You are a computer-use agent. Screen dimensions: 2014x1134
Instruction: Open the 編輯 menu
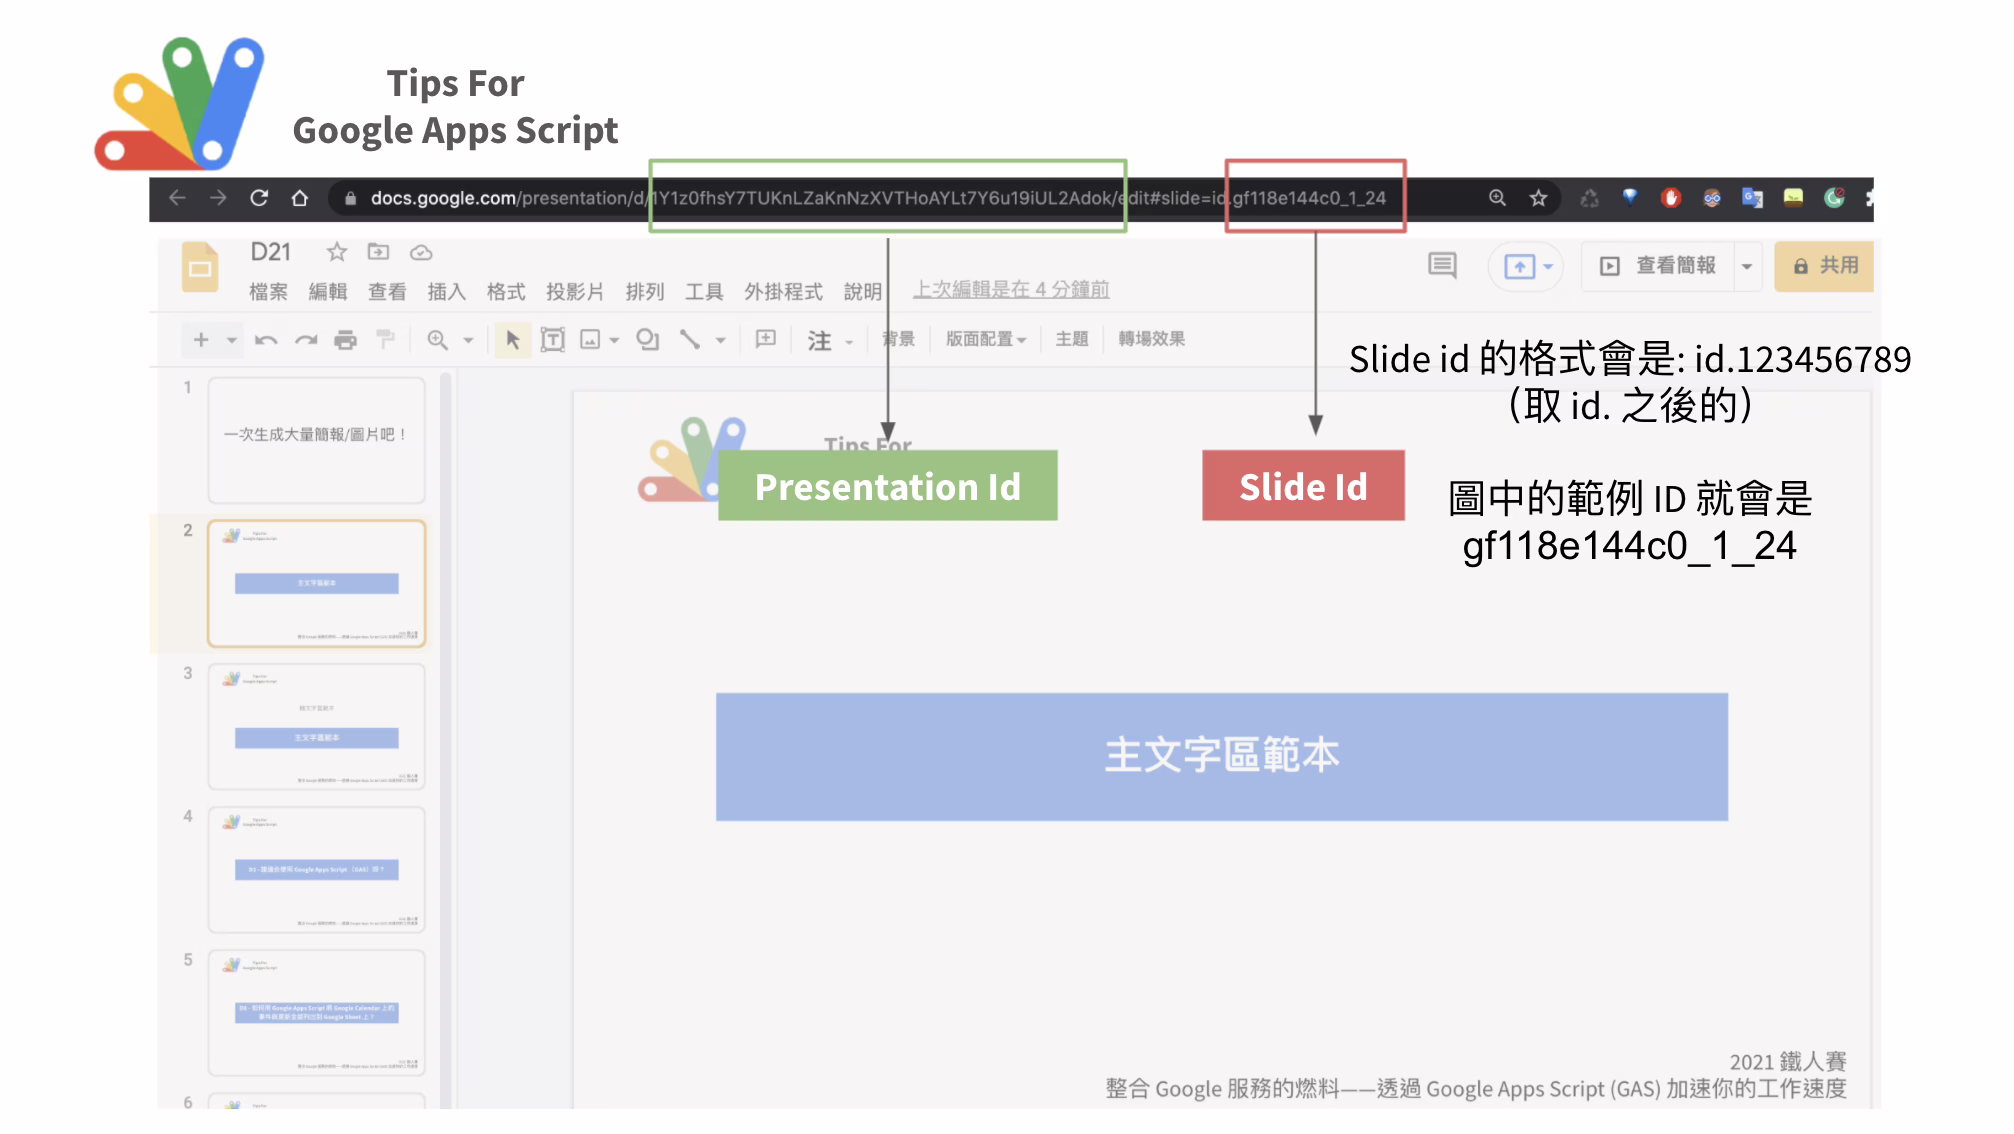click(x=328, y=291)
